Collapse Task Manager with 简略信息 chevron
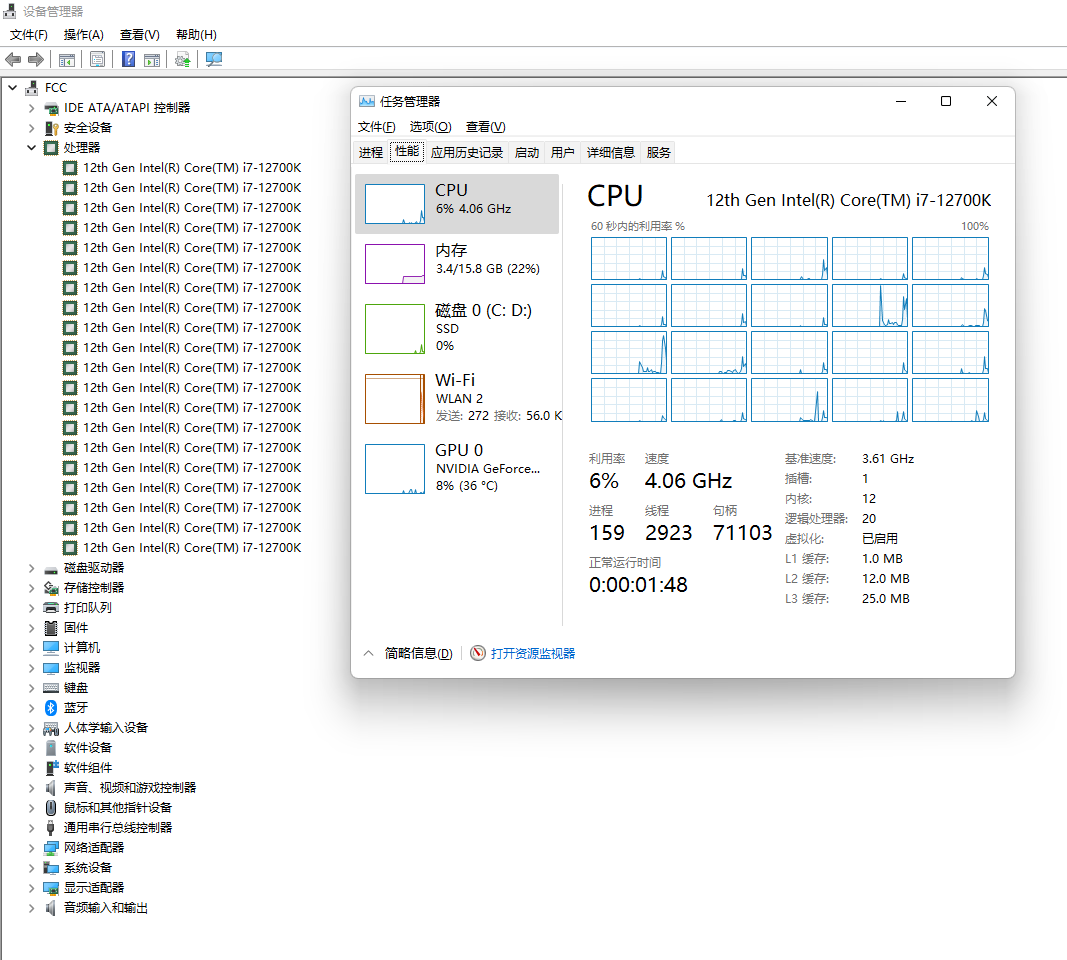Viewport: 1067px width, 960px height. 368,653
